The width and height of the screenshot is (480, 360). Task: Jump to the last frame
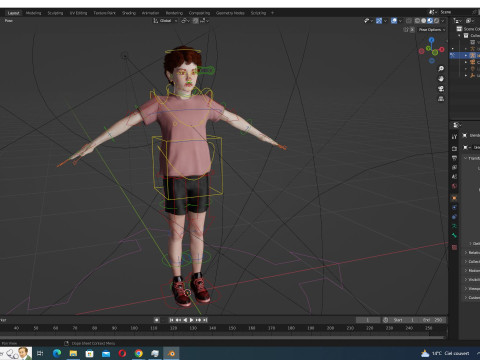coord(205,320)
